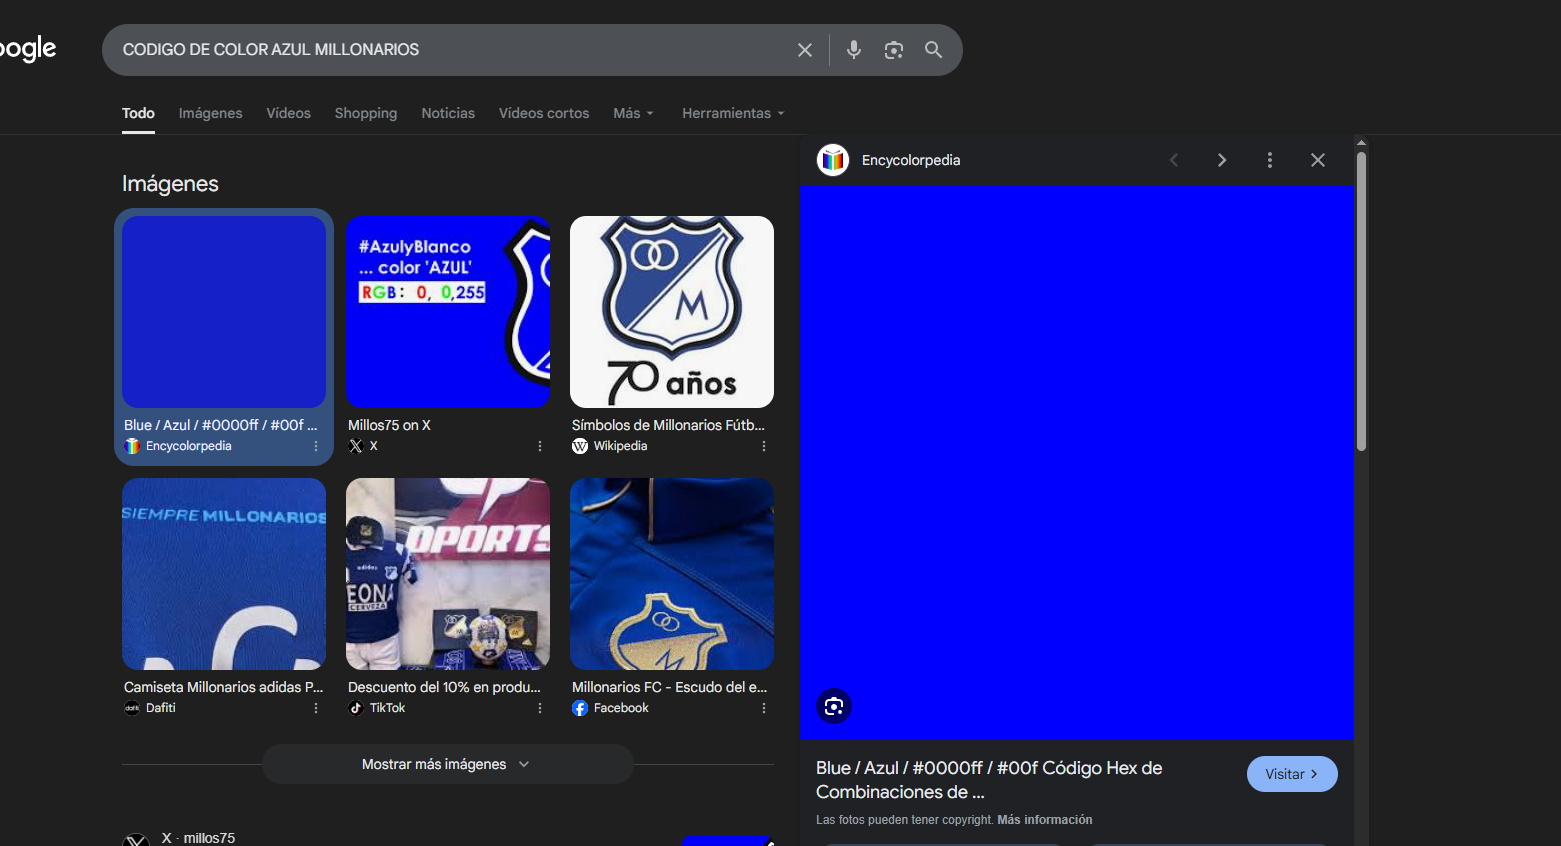Open the X · millos75 result
Screen dimensions: 1561x846
(198, 838)
